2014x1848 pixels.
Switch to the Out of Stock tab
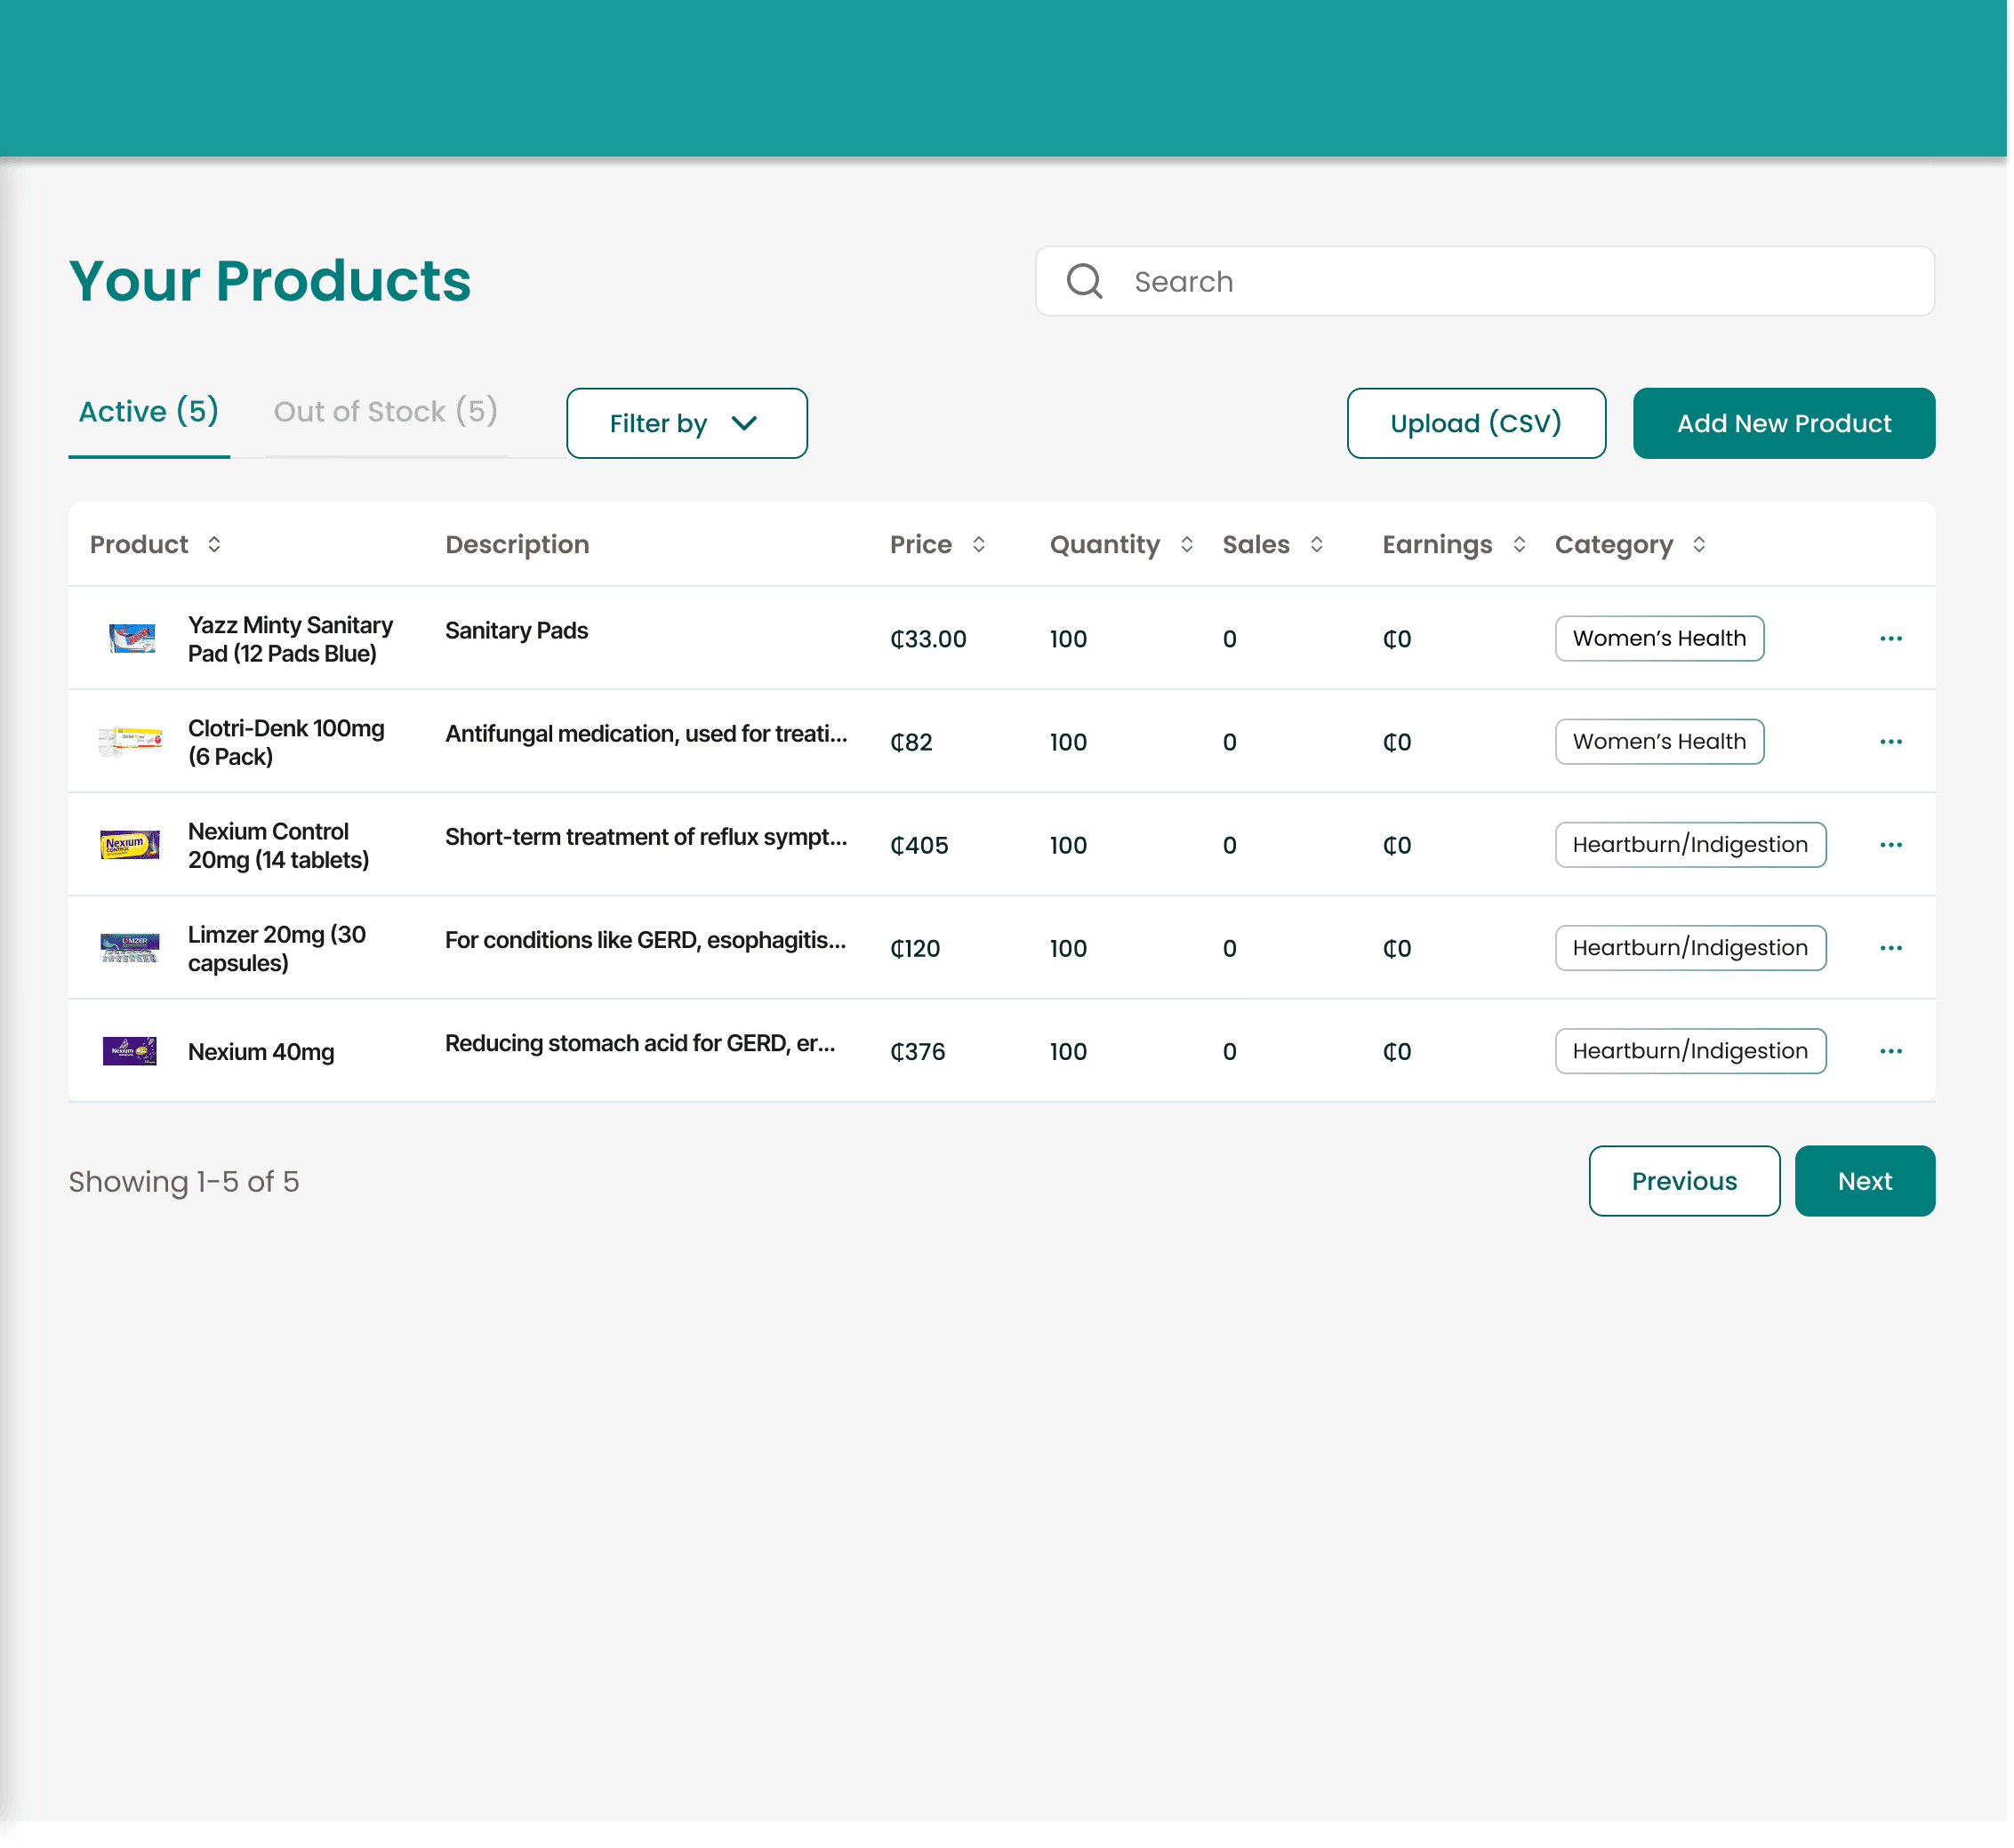pos(385,411)
